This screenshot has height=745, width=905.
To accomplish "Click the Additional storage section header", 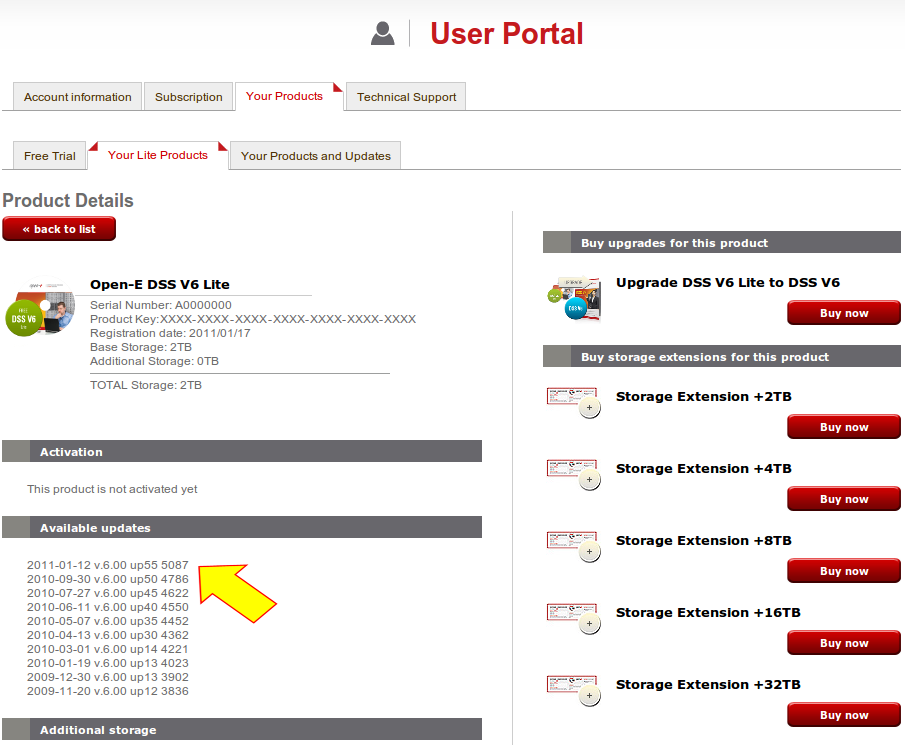I will coord(242,729).
